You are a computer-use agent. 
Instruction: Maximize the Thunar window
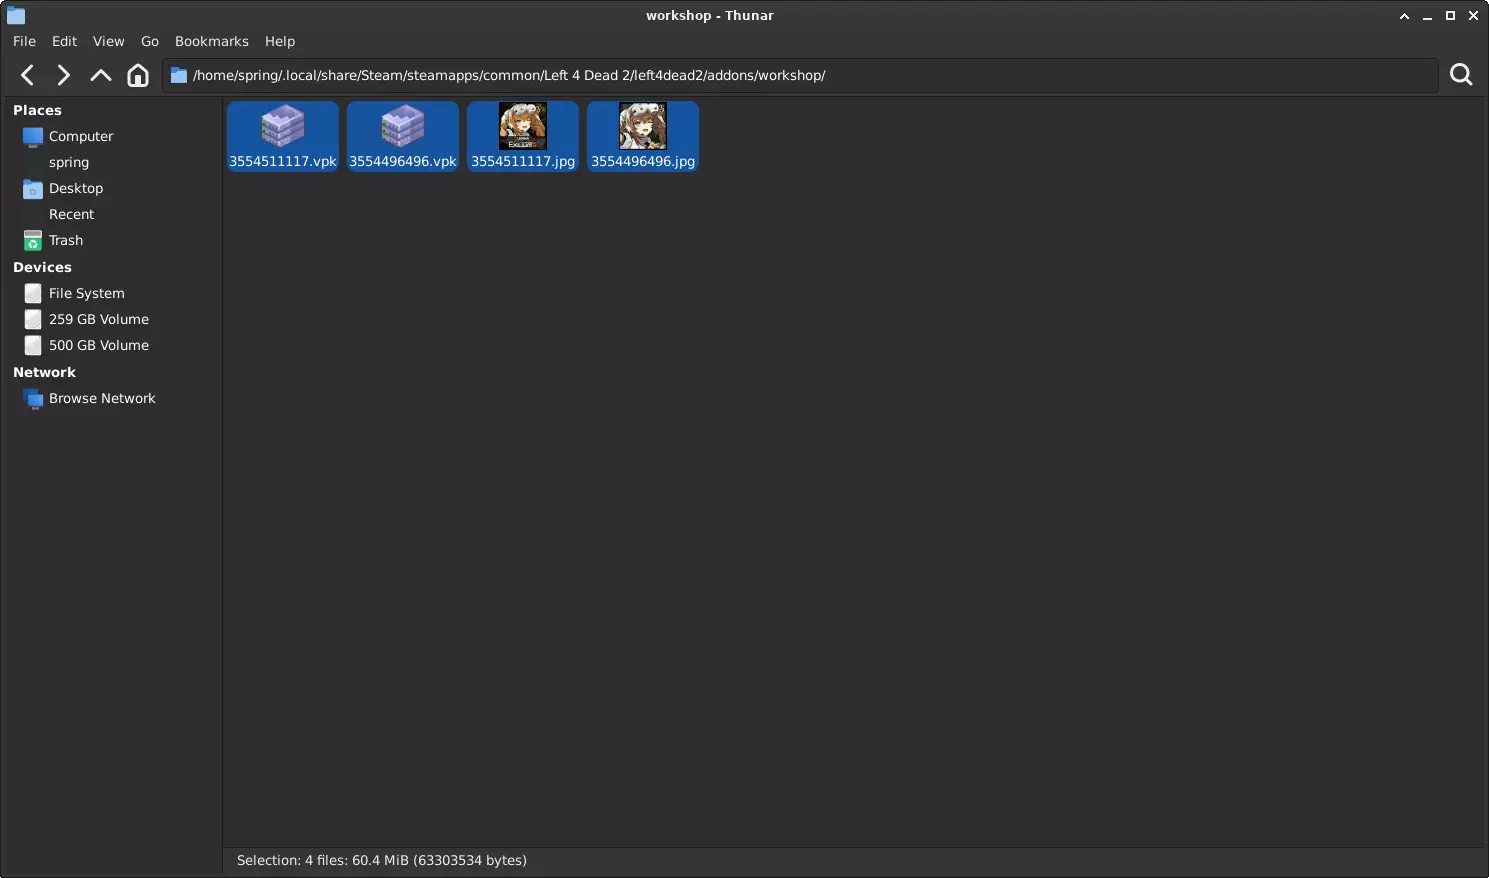(x=1450, y=16)
